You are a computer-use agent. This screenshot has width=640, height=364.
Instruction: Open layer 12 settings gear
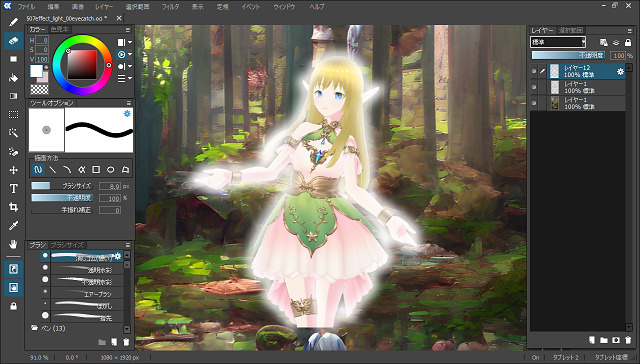coord(620,71)
